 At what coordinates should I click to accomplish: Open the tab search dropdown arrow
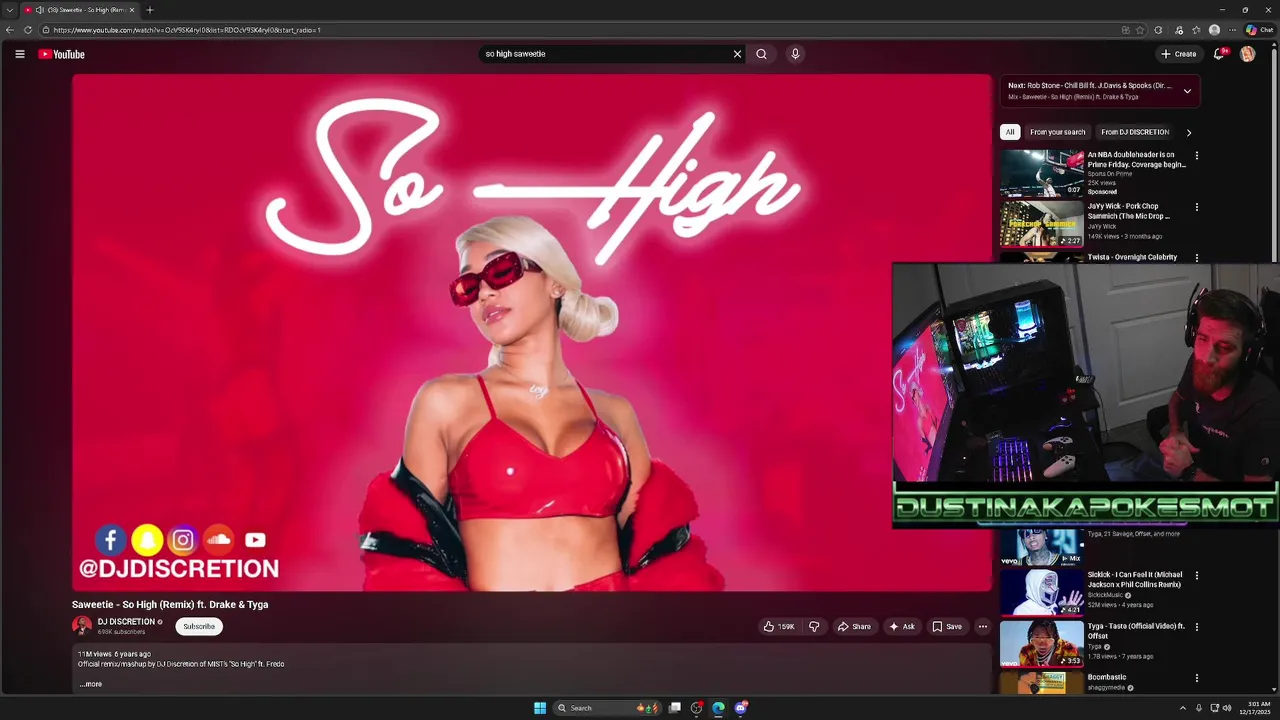tap(10, 10)
